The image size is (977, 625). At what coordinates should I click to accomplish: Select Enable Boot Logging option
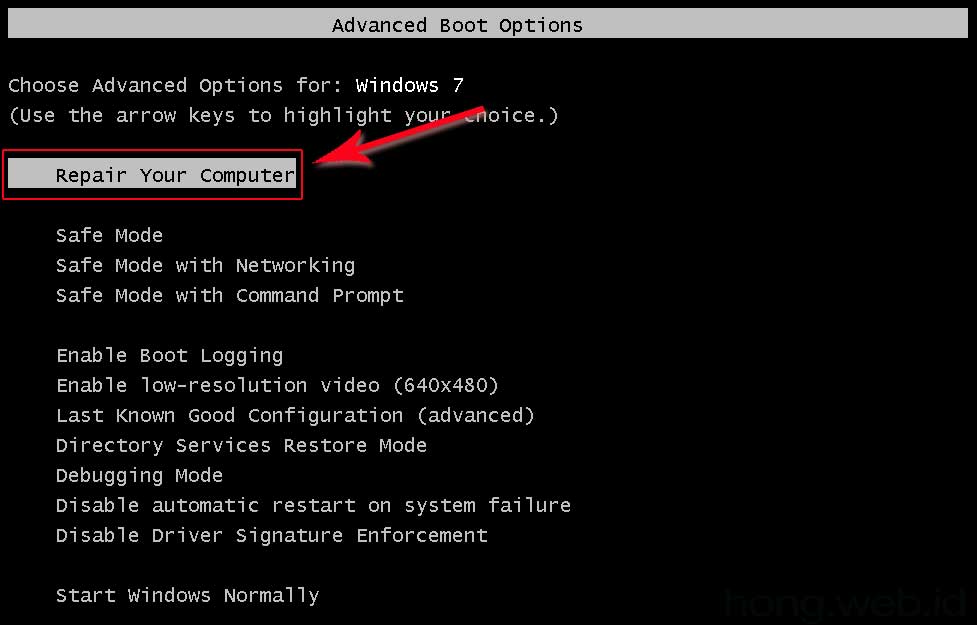pyautogui.click(x=169, y=356)
